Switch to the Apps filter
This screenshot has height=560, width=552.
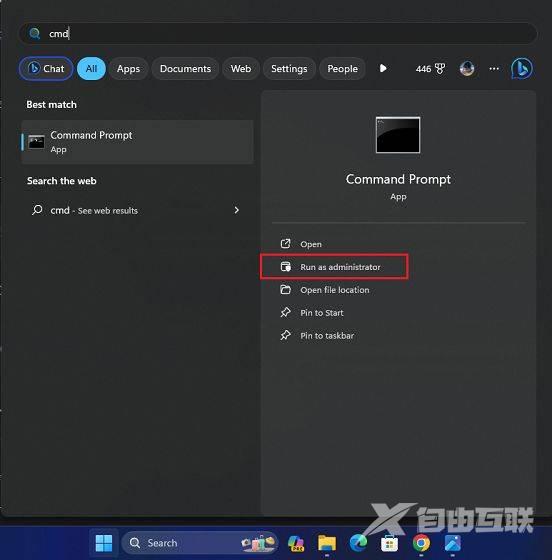(129, 68)
